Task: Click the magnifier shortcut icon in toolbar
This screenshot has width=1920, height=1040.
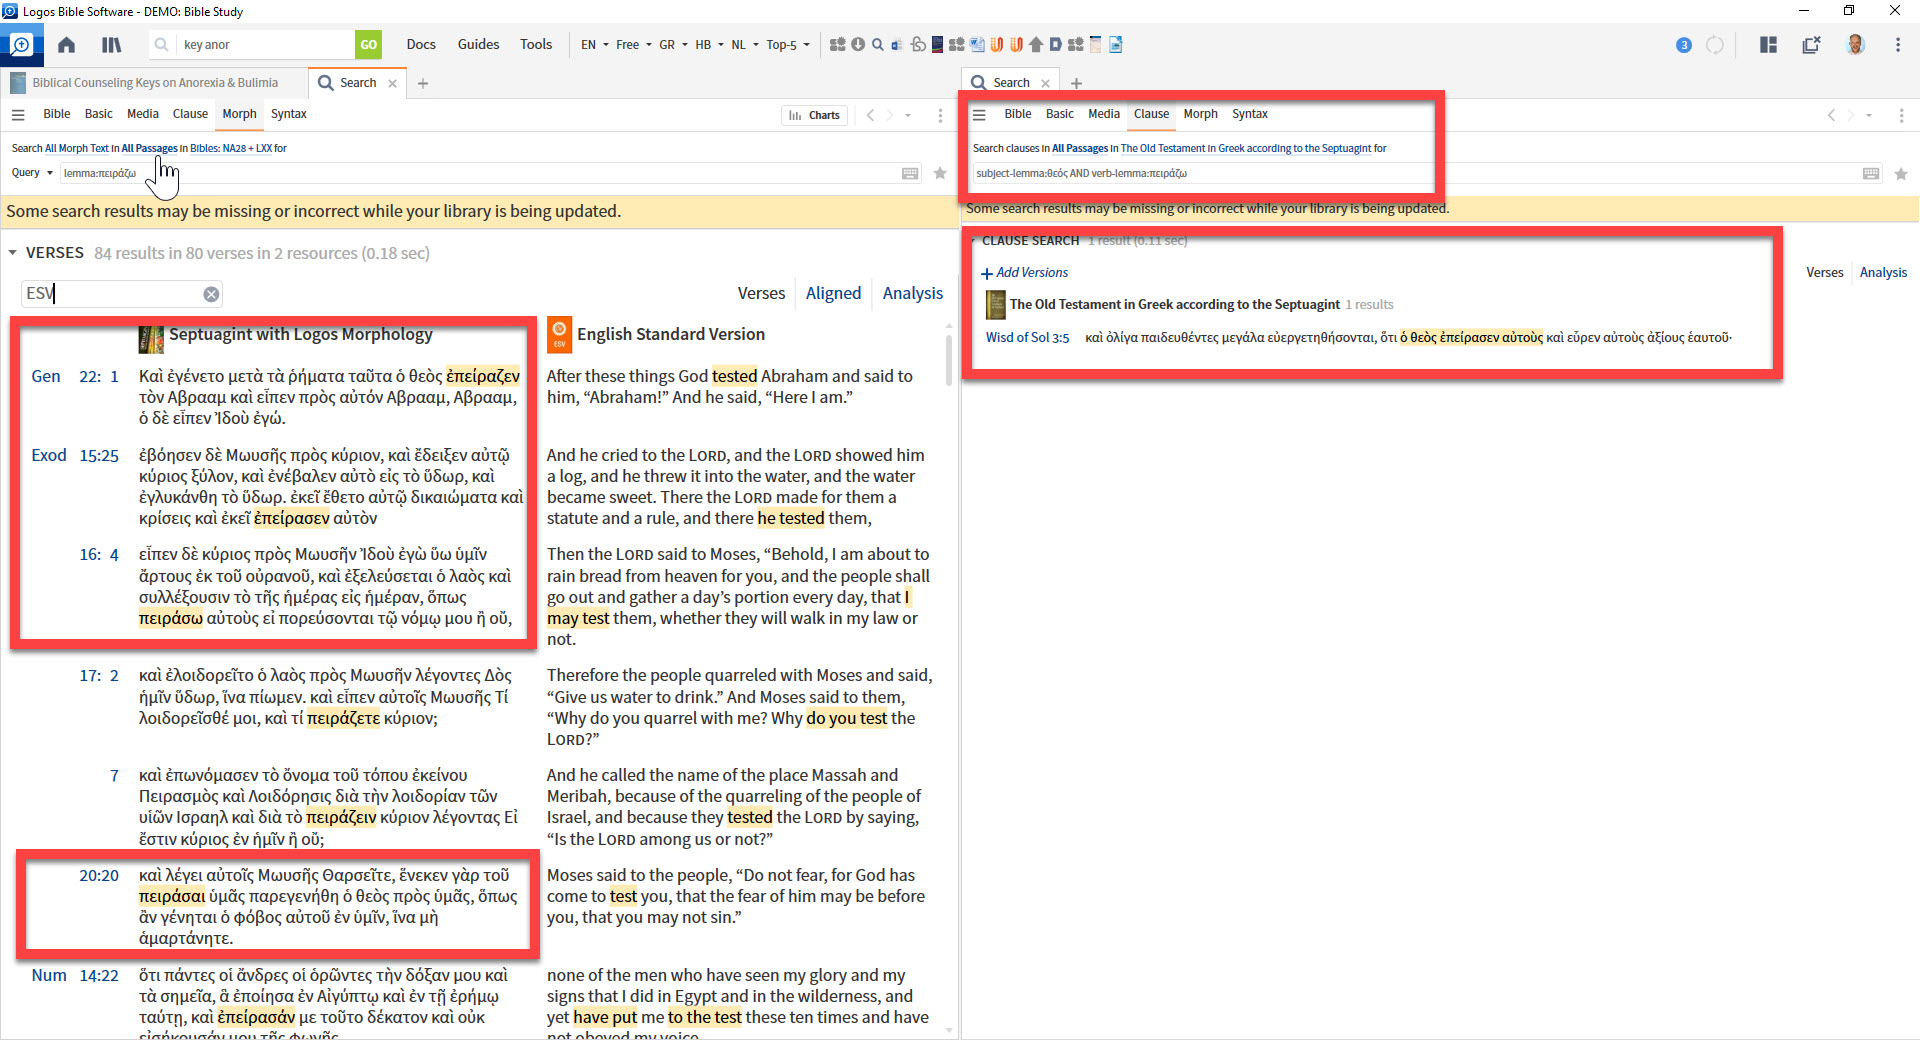Action: click(878, 44)
